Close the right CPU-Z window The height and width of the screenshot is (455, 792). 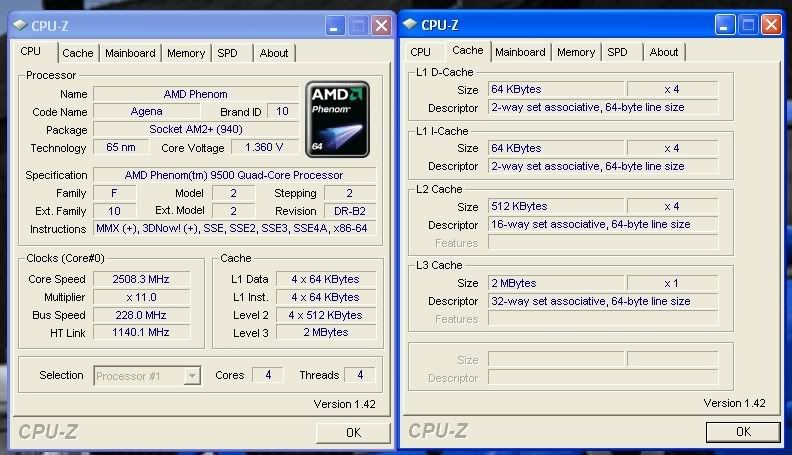[771, 25]
